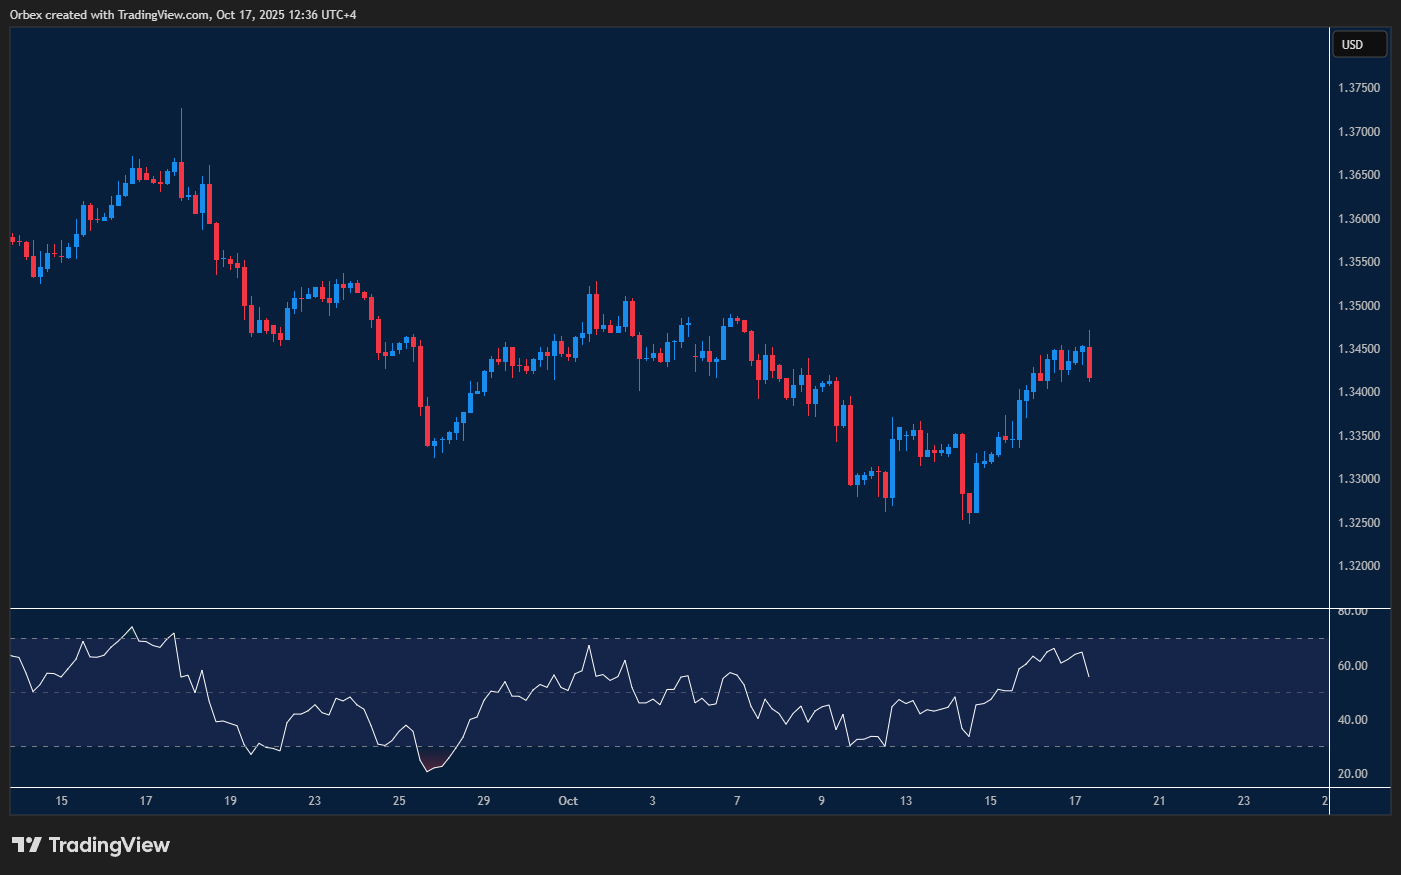Click the Oct label on time axis
The width and height of the screenshot is (1401, 875).
[568, 801]
